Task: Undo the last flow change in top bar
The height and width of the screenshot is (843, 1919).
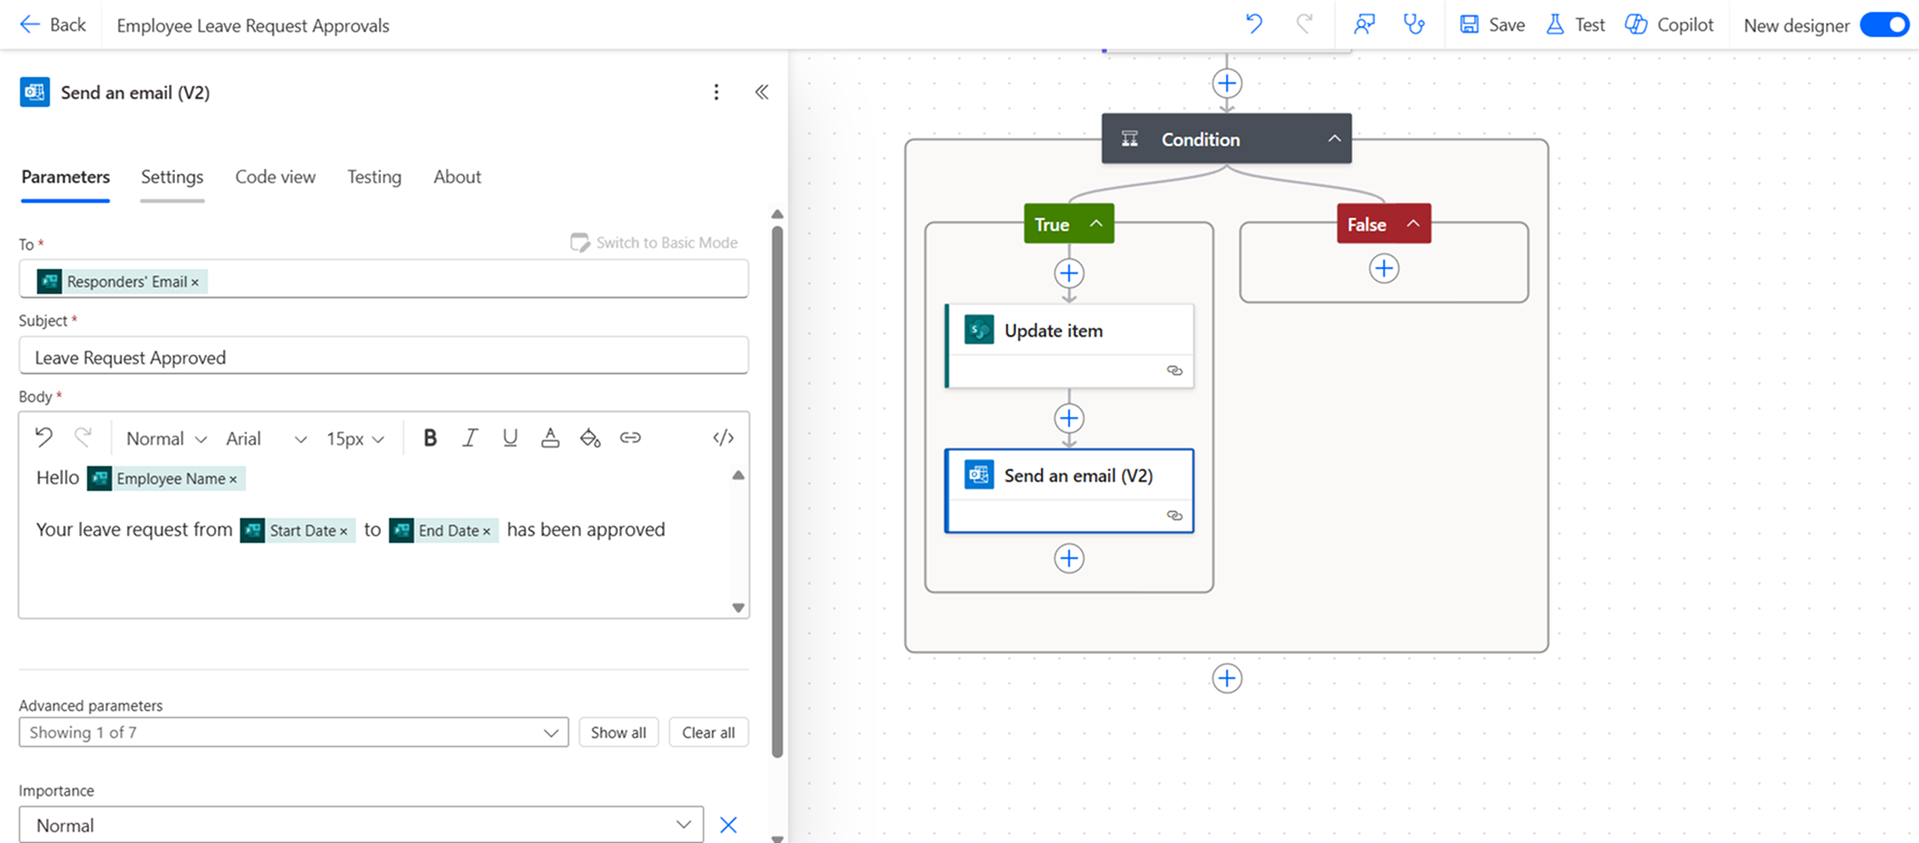Action: point(1254,24)
